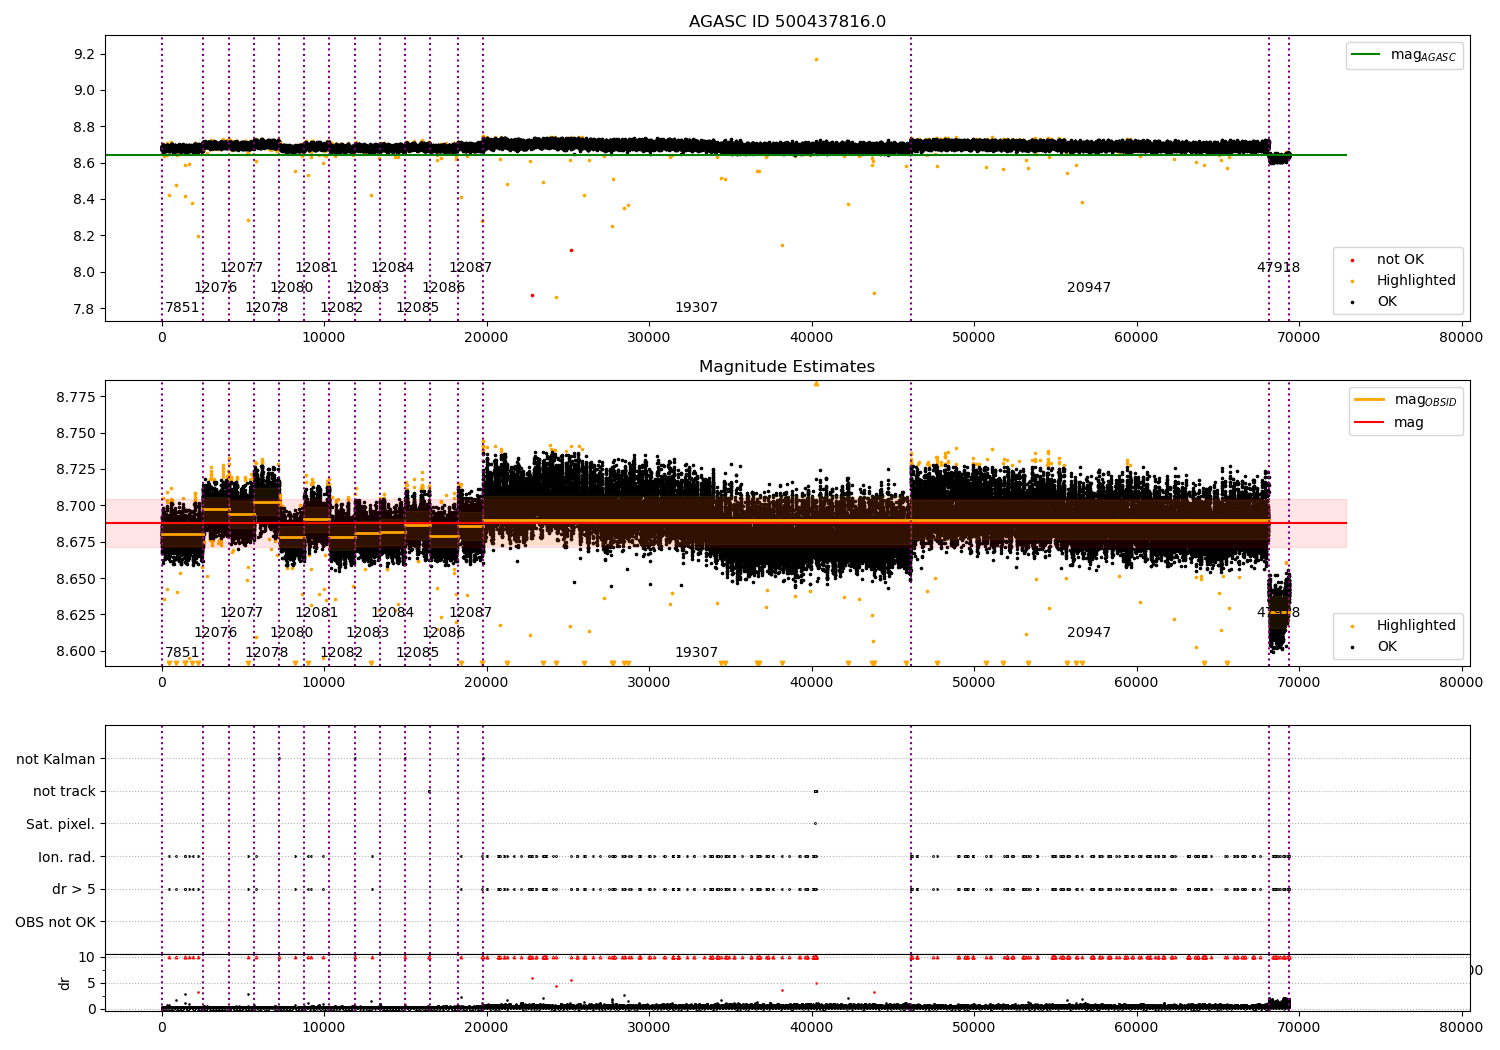Click the red not-OK point near magnitude 8.1

coord(571,250)
